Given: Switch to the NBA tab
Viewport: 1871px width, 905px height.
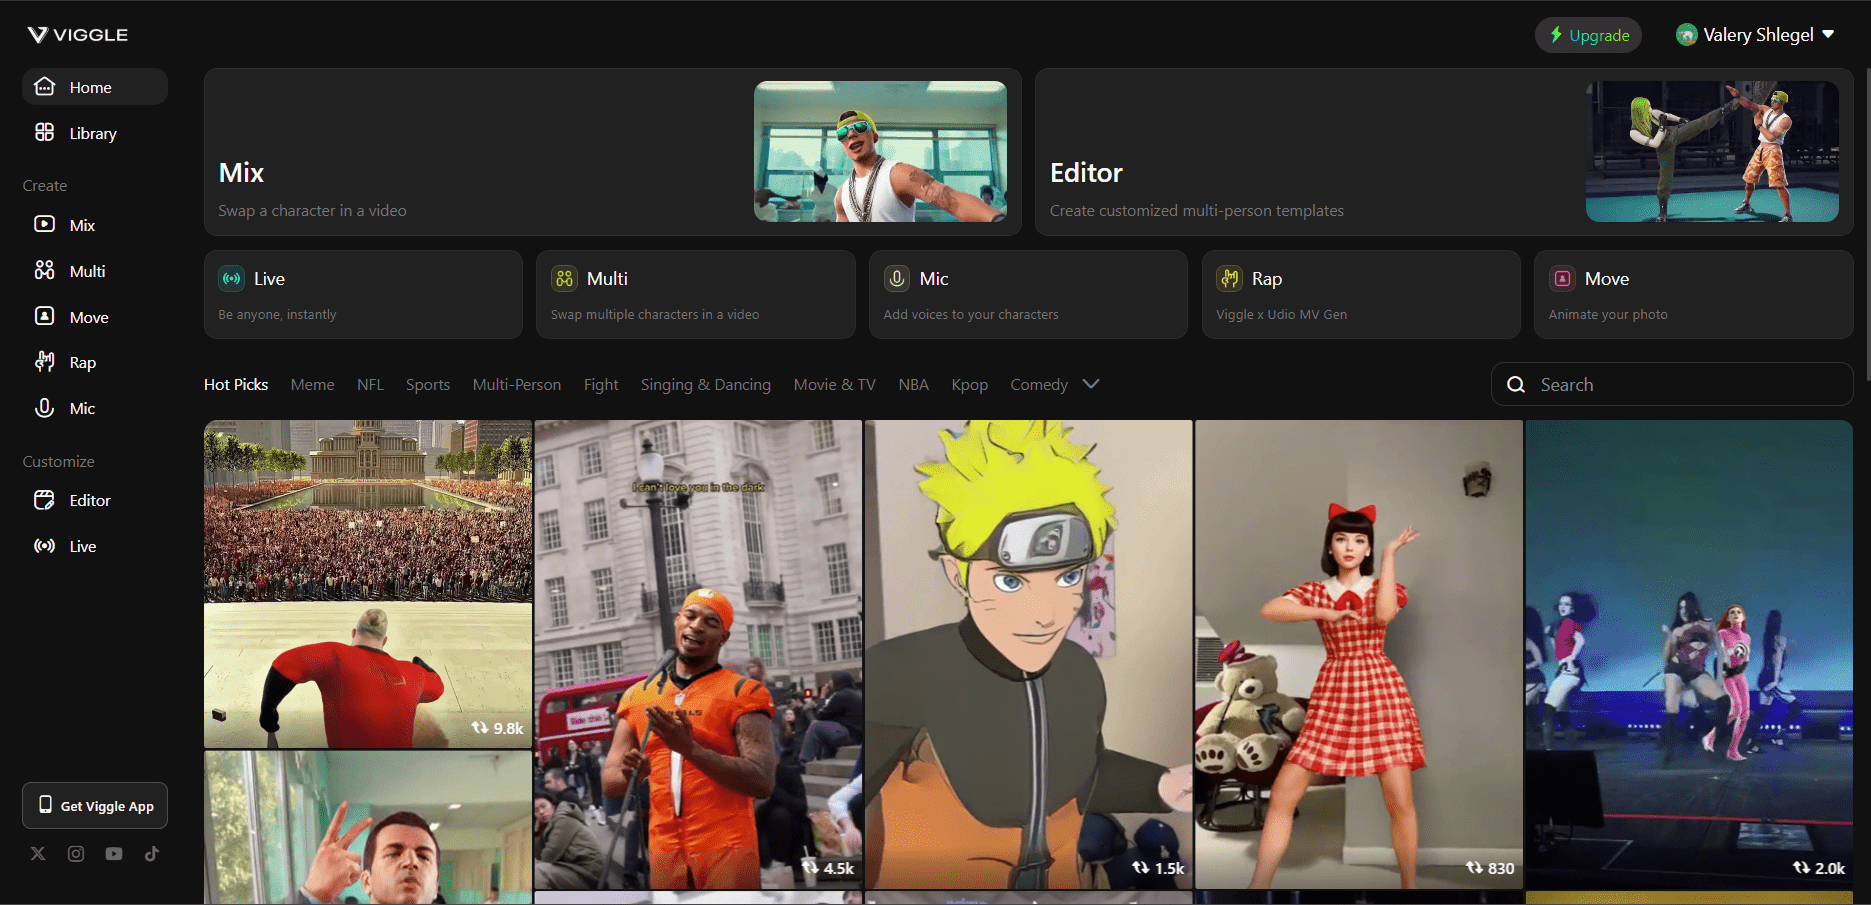Looking at the screenshot, I should (914, 385).
